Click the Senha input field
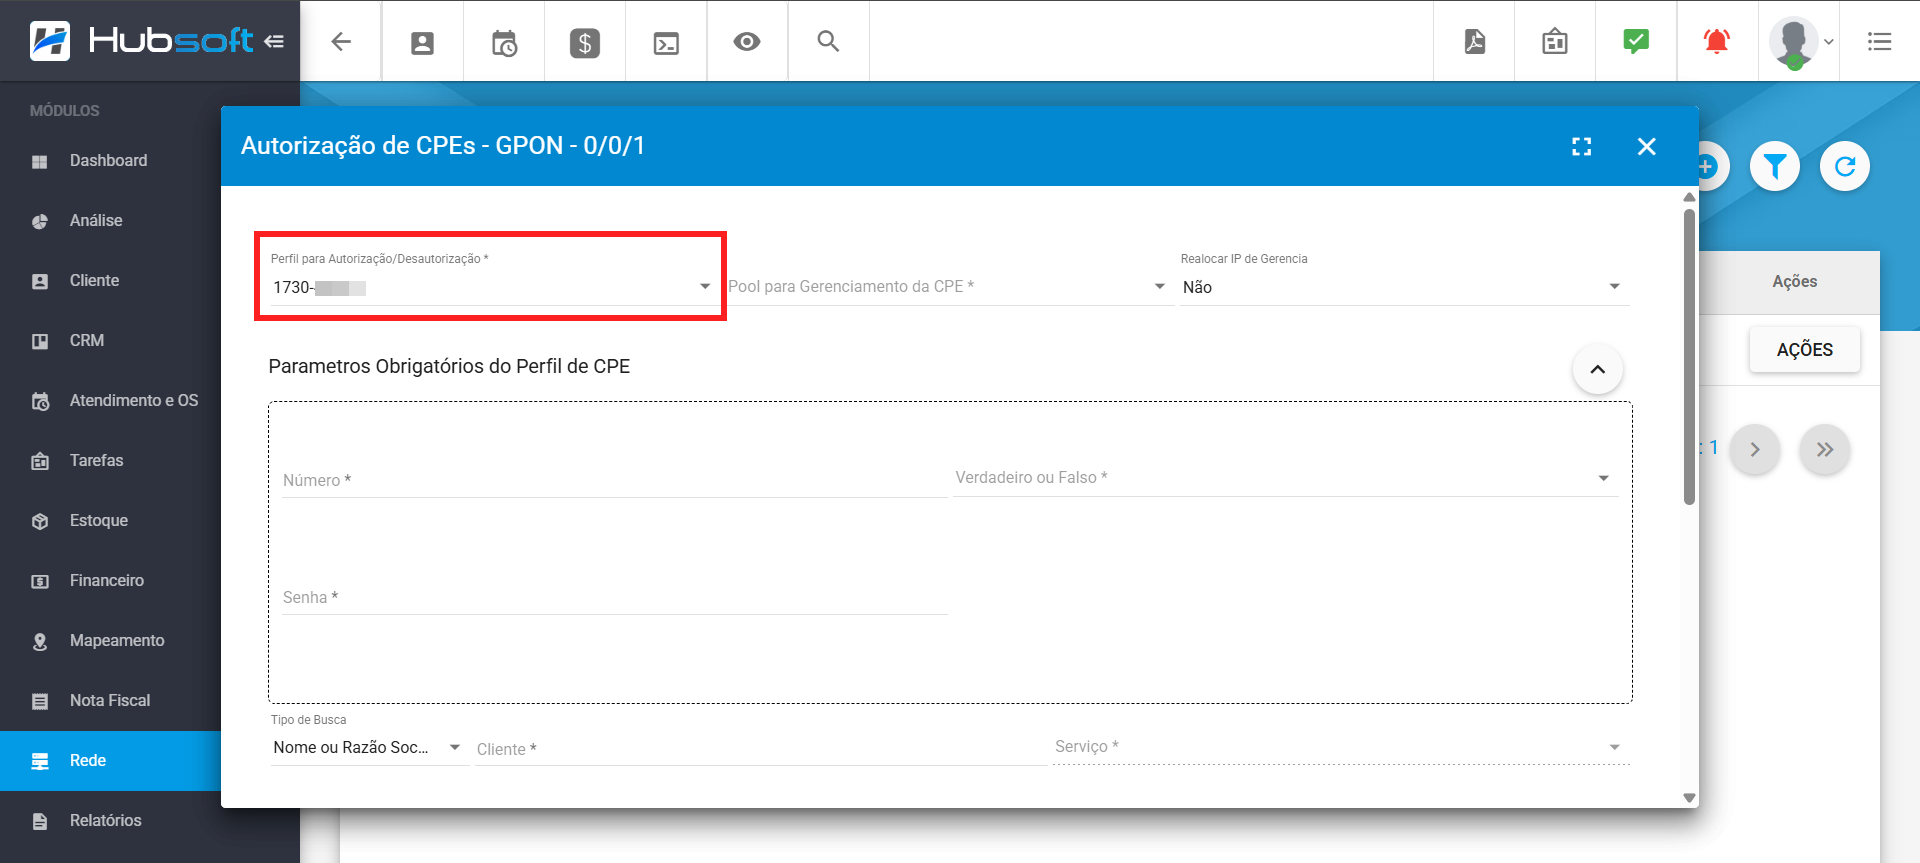The height and width of the screenshot is (863, 1920). [614, 597]
